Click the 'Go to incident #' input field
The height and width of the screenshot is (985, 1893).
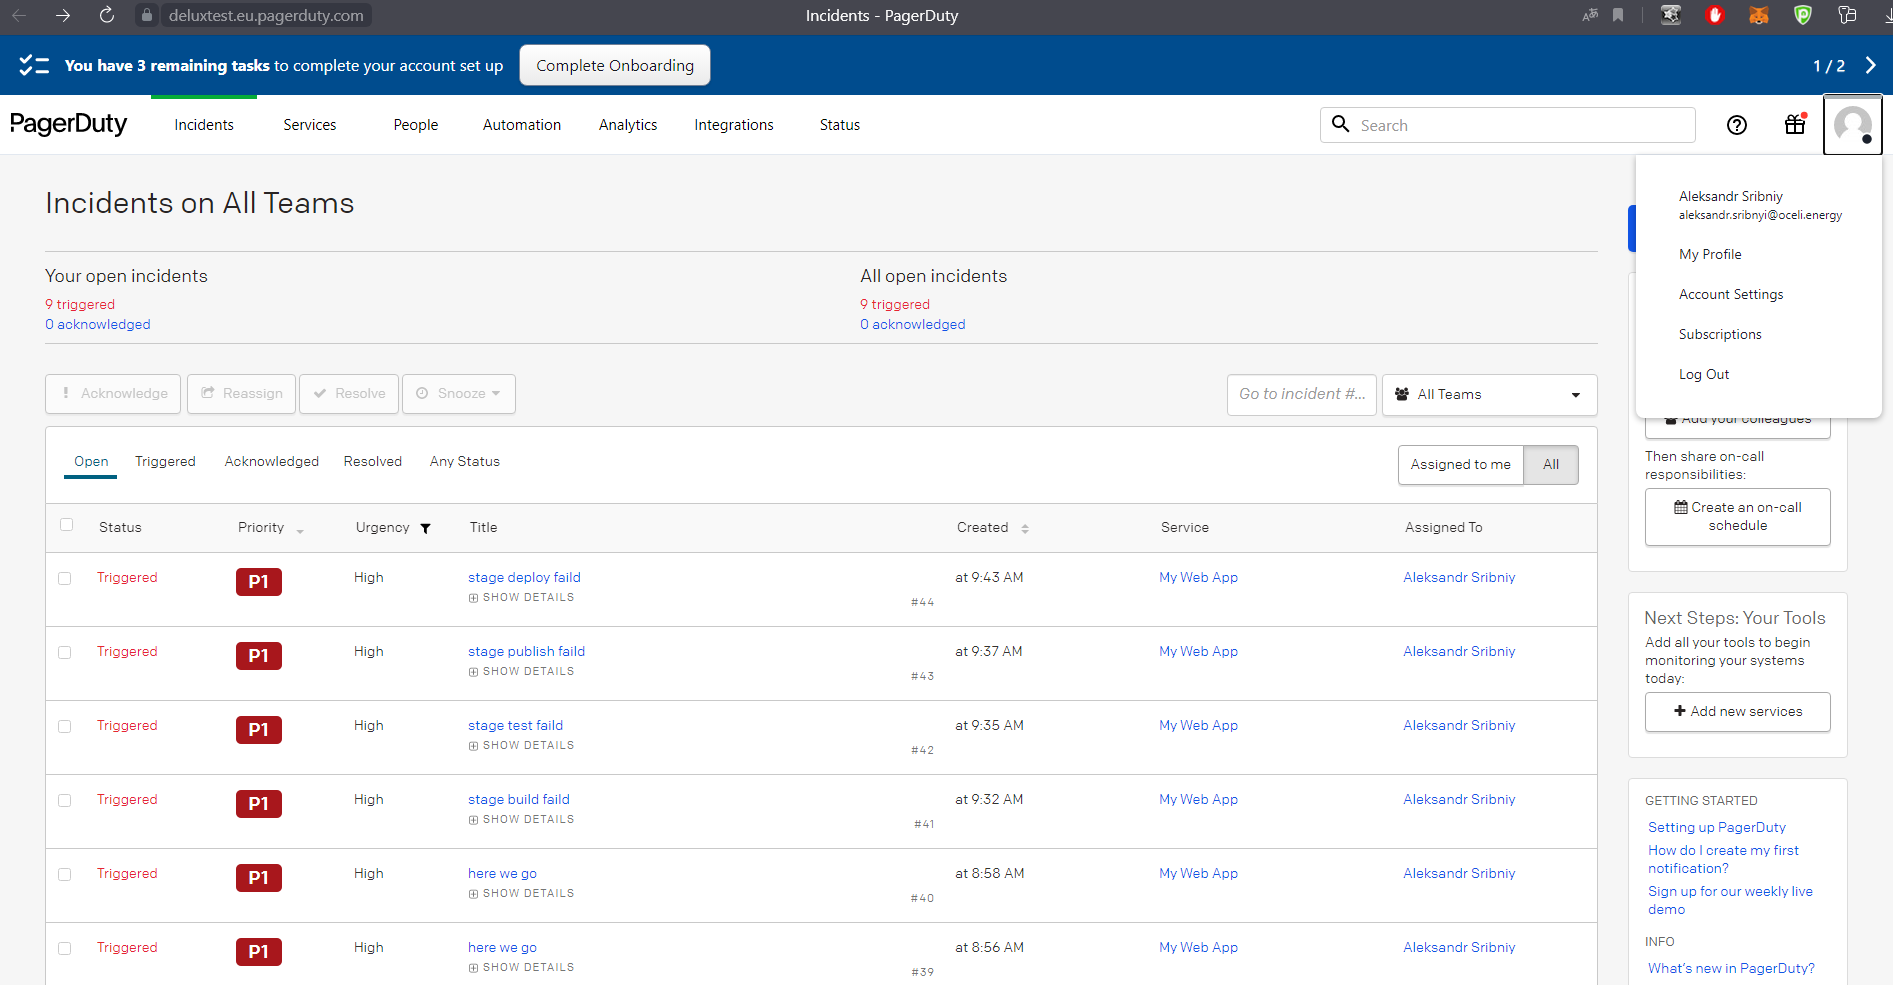1301,393
